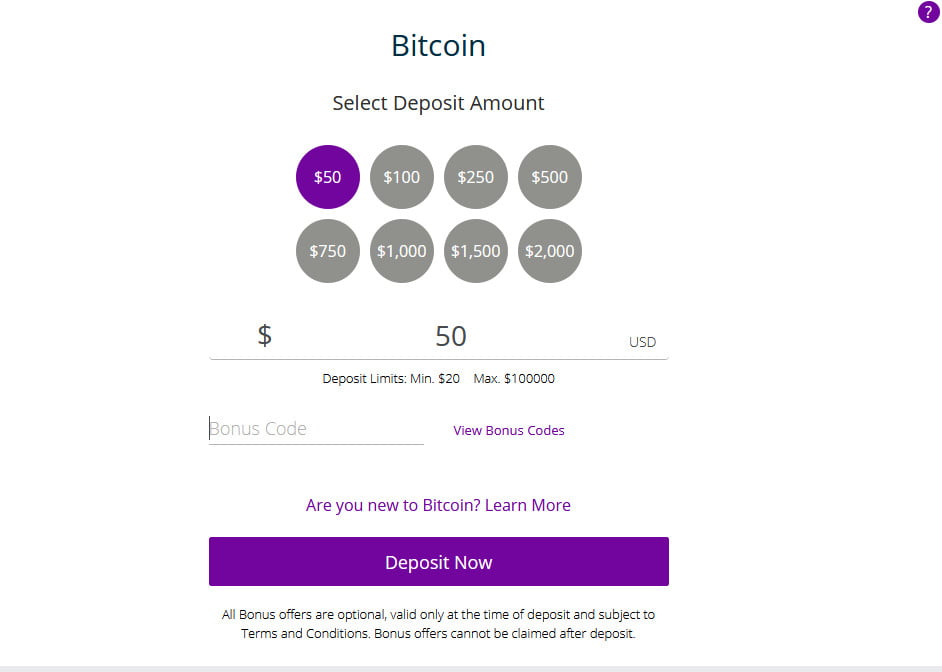
Task: Click the USD currency label
Action: [642, 342]
